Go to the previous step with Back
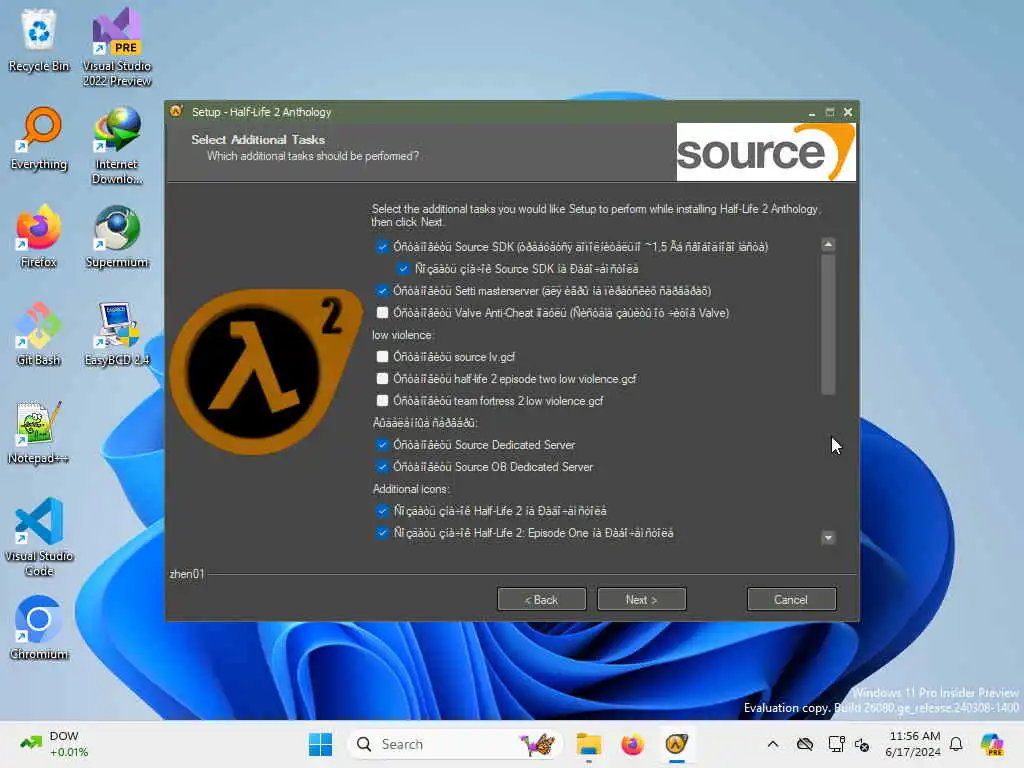This screenshot has width=1024, height=768. click(x=541, y=600)
